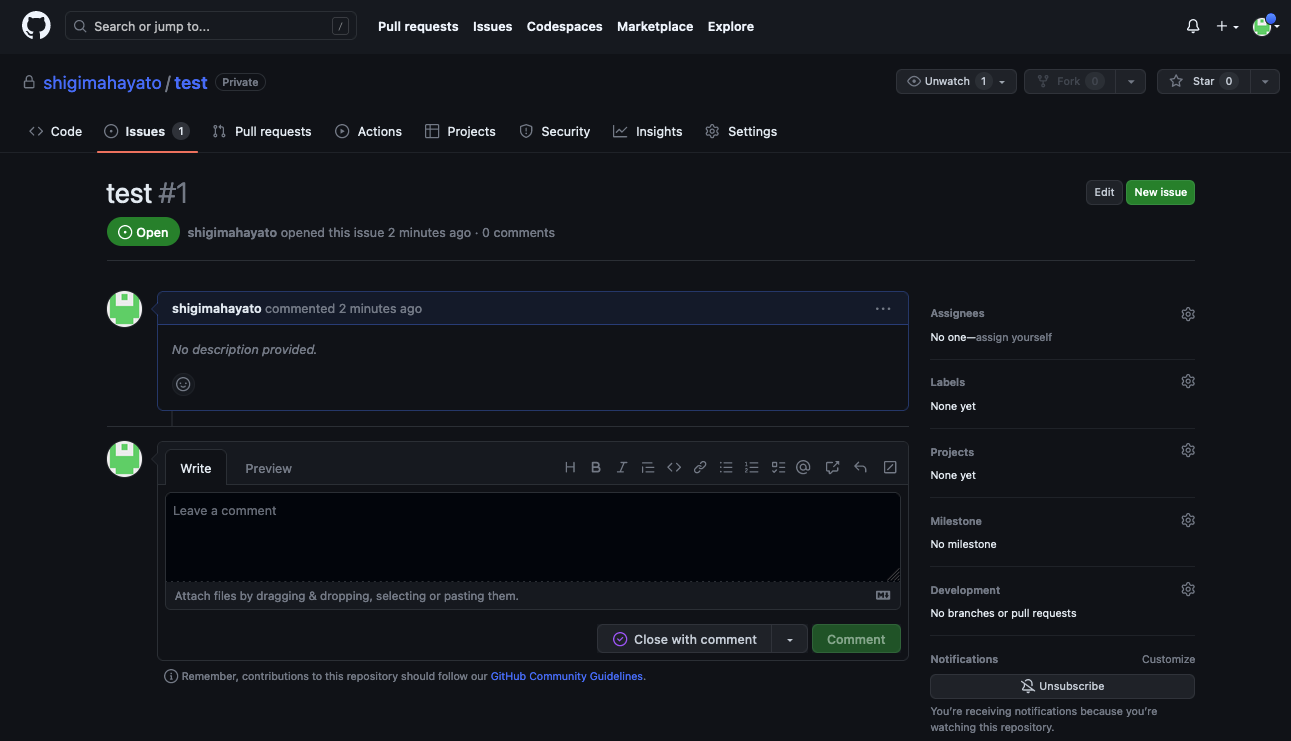1291x741 pixels.
Task: Open the test repository name link
Action: [191, 83]
